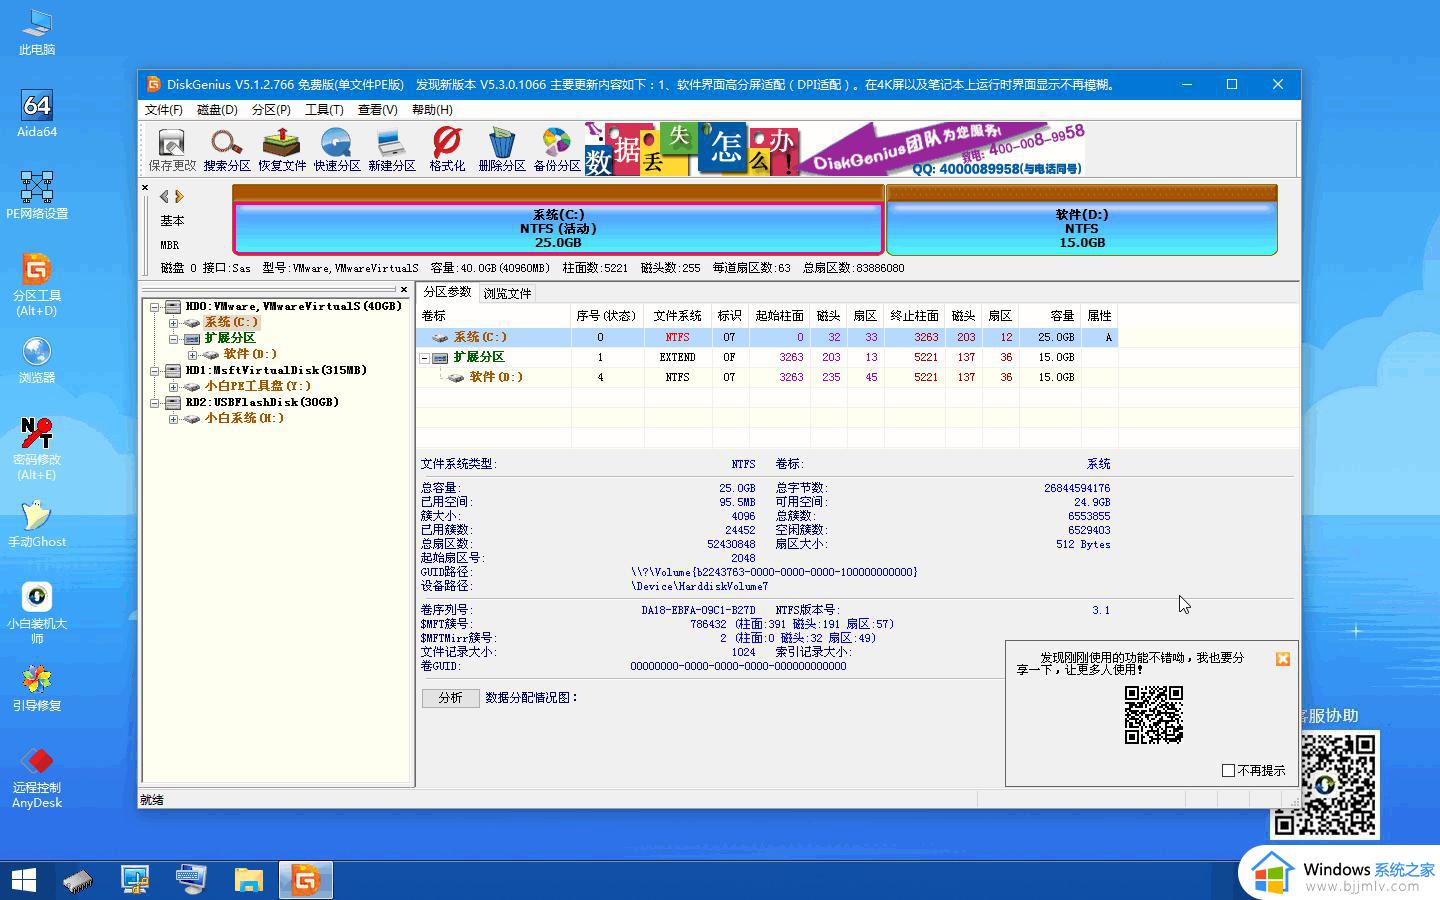
Task: Dismiss the share popup with the orange X
Action: pos(1283,658)
